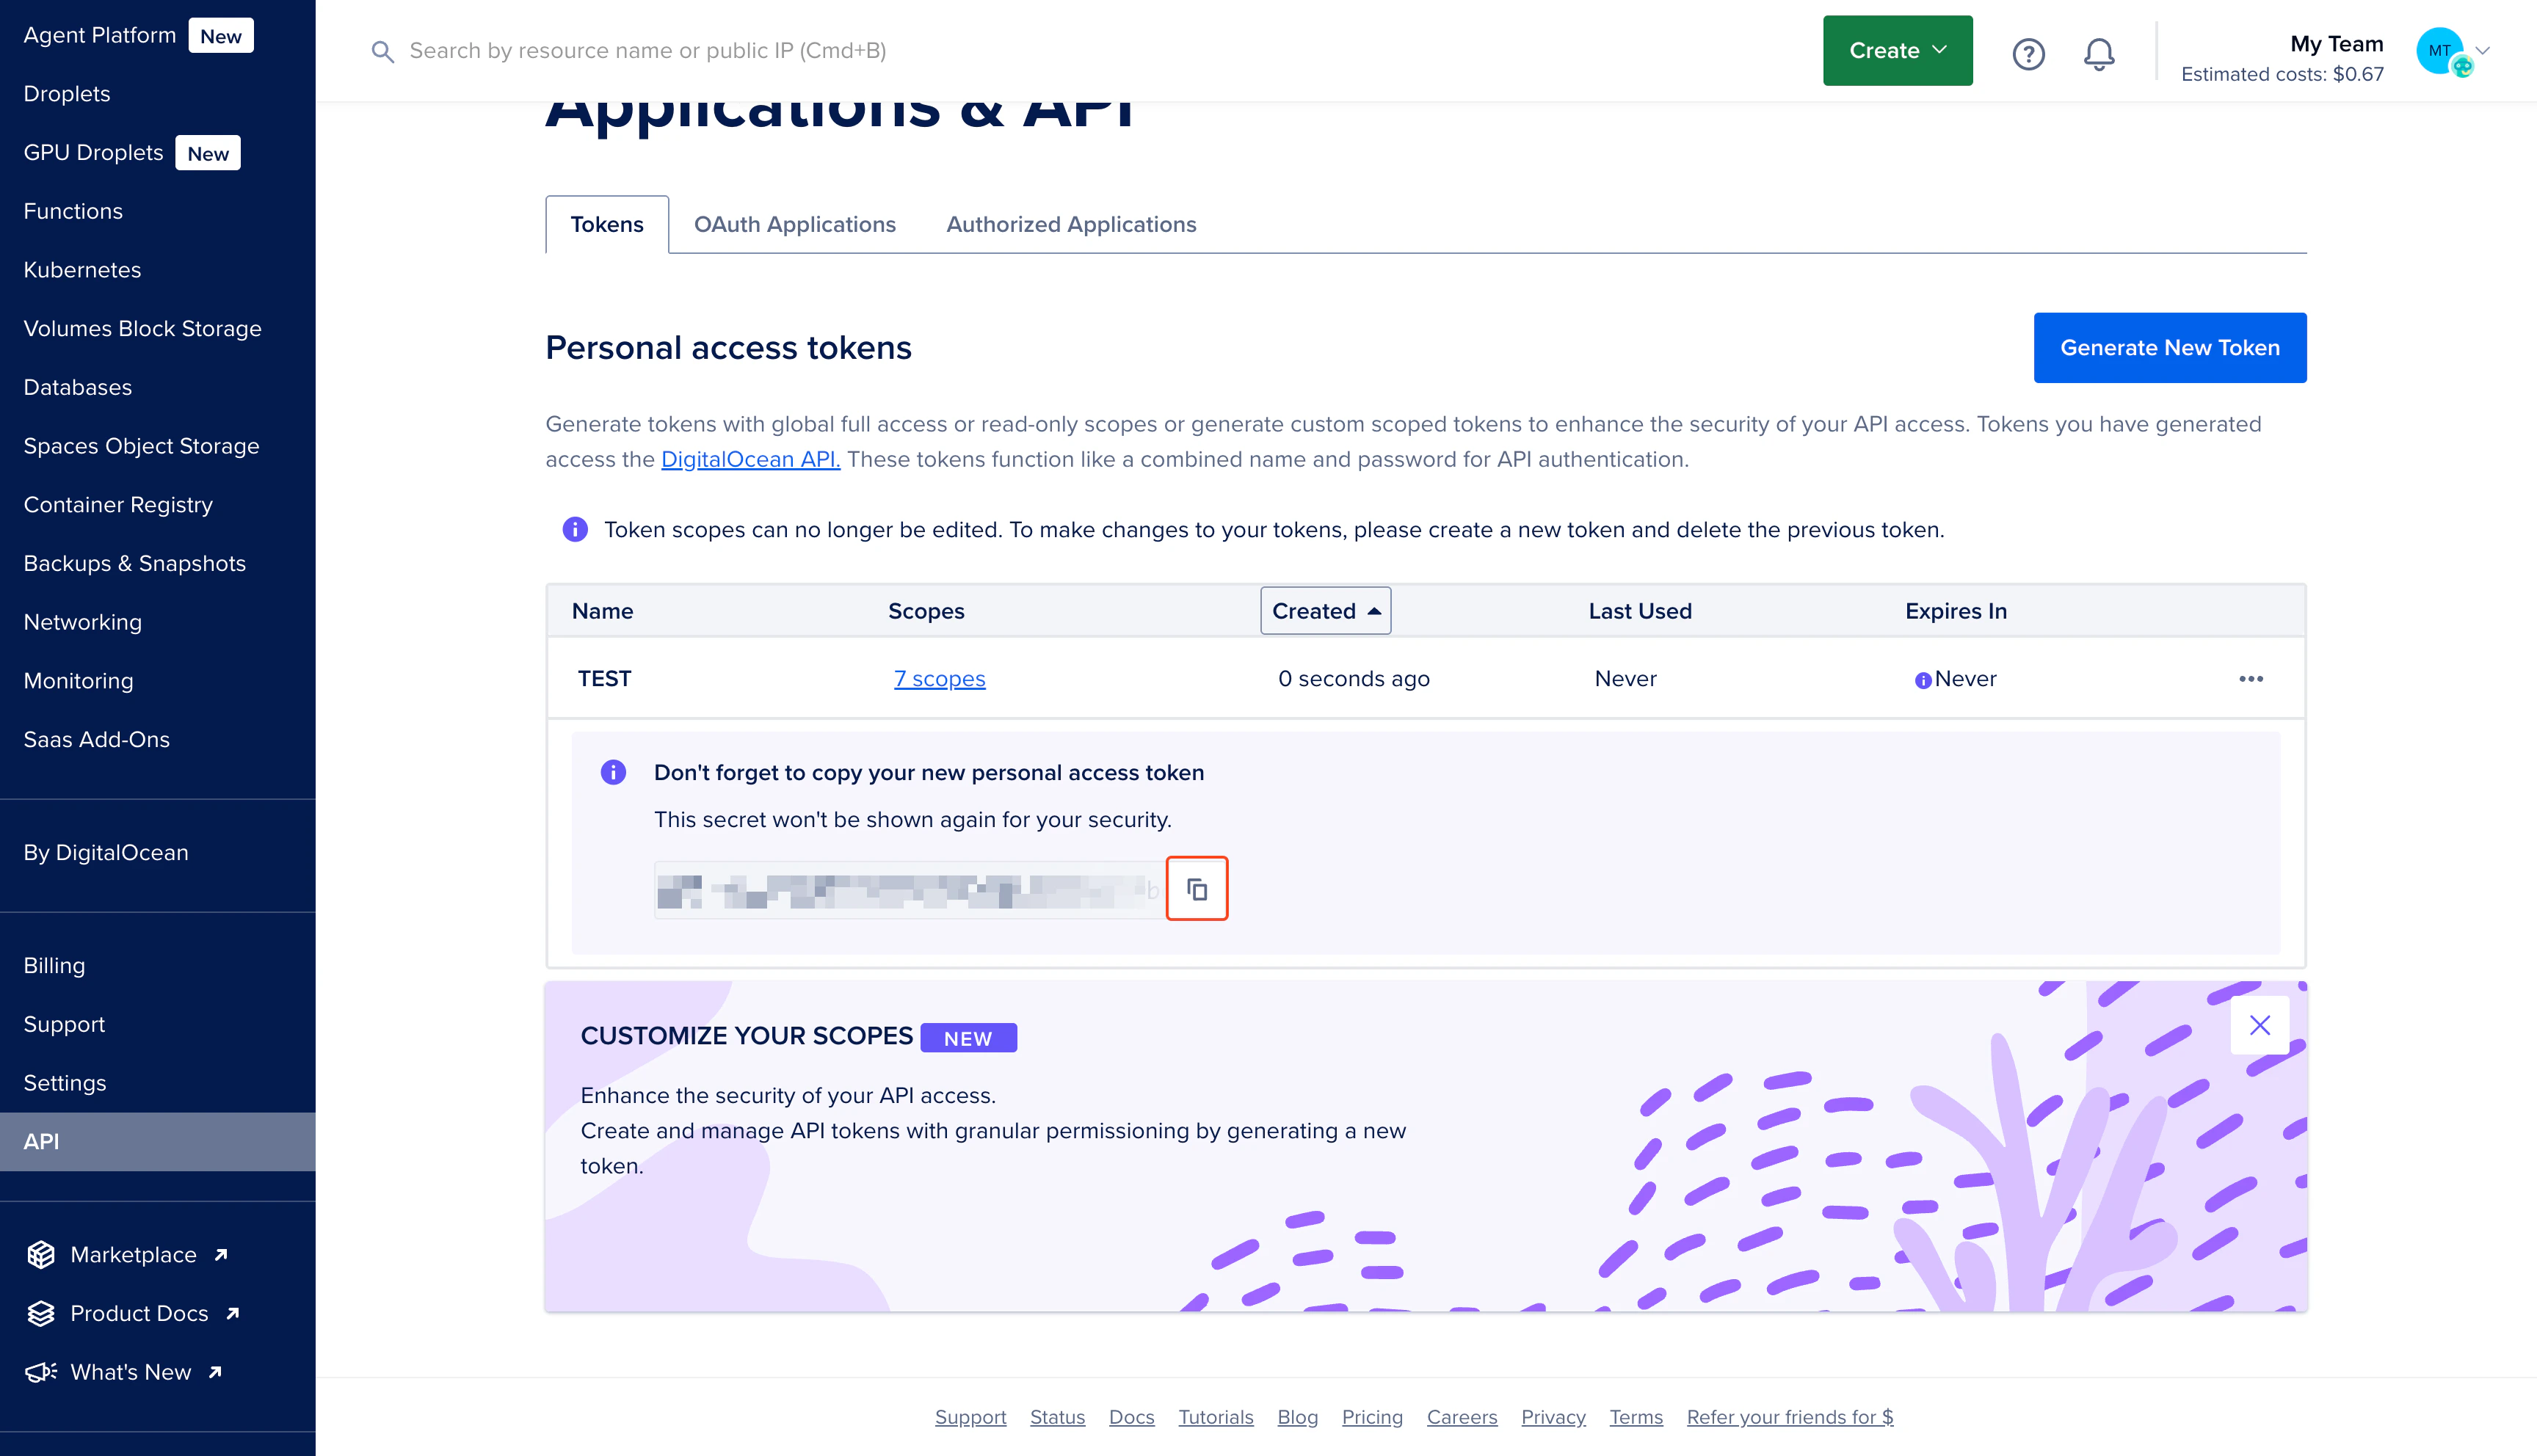2537x1456 pixels.
Task: Click the info icon beside Expires In Never
Action: pos(1922,680)
